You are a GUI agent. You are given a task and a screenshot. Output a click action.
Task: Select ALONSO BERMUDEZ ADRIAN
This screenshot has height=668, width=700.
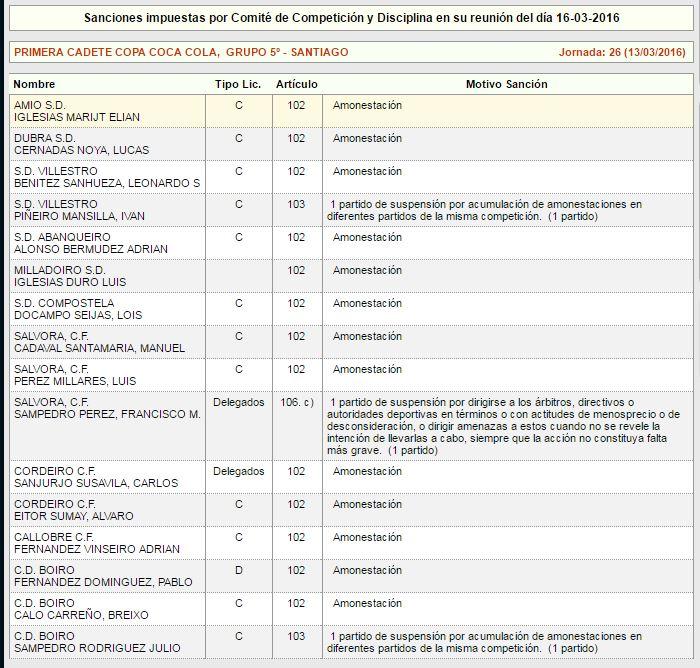91,250
